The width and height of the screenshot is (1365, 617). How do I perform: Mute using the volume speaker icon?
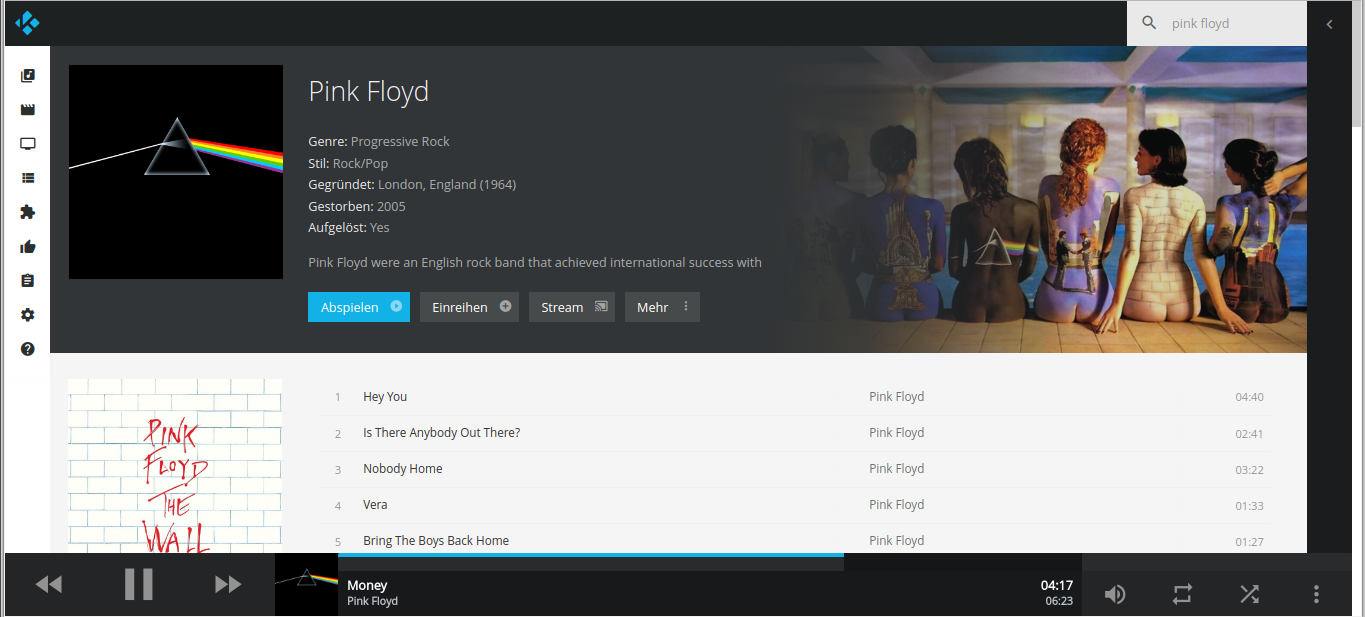click(x=1115, y=595)
